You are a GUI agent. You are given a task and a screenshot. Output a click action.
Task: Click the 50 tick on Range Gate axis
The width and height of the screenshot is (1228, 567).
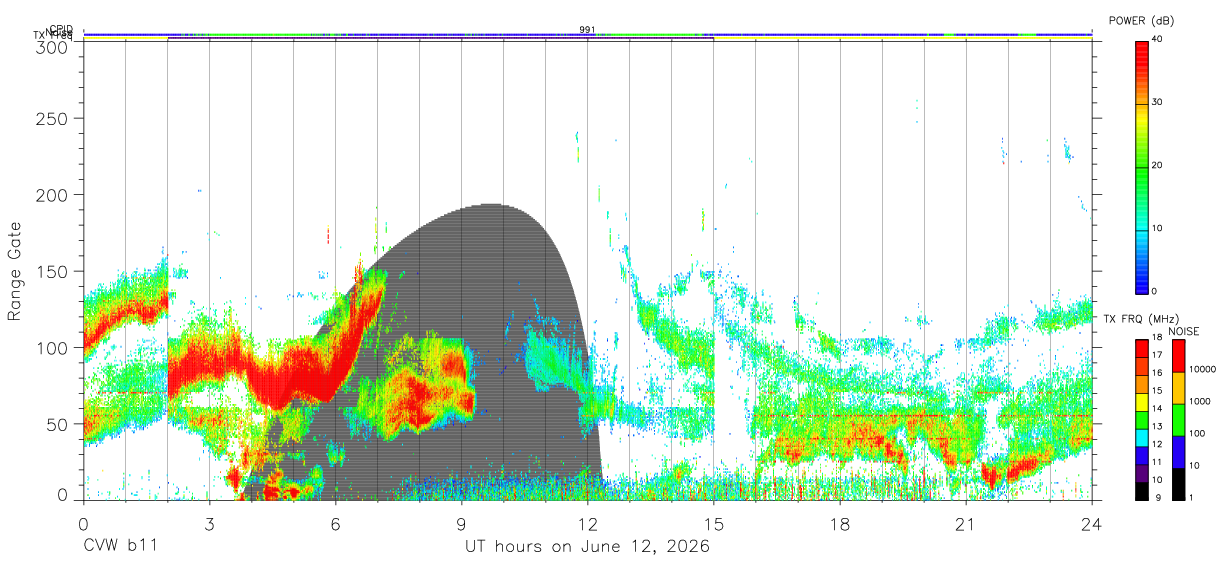tap(57, 424)
